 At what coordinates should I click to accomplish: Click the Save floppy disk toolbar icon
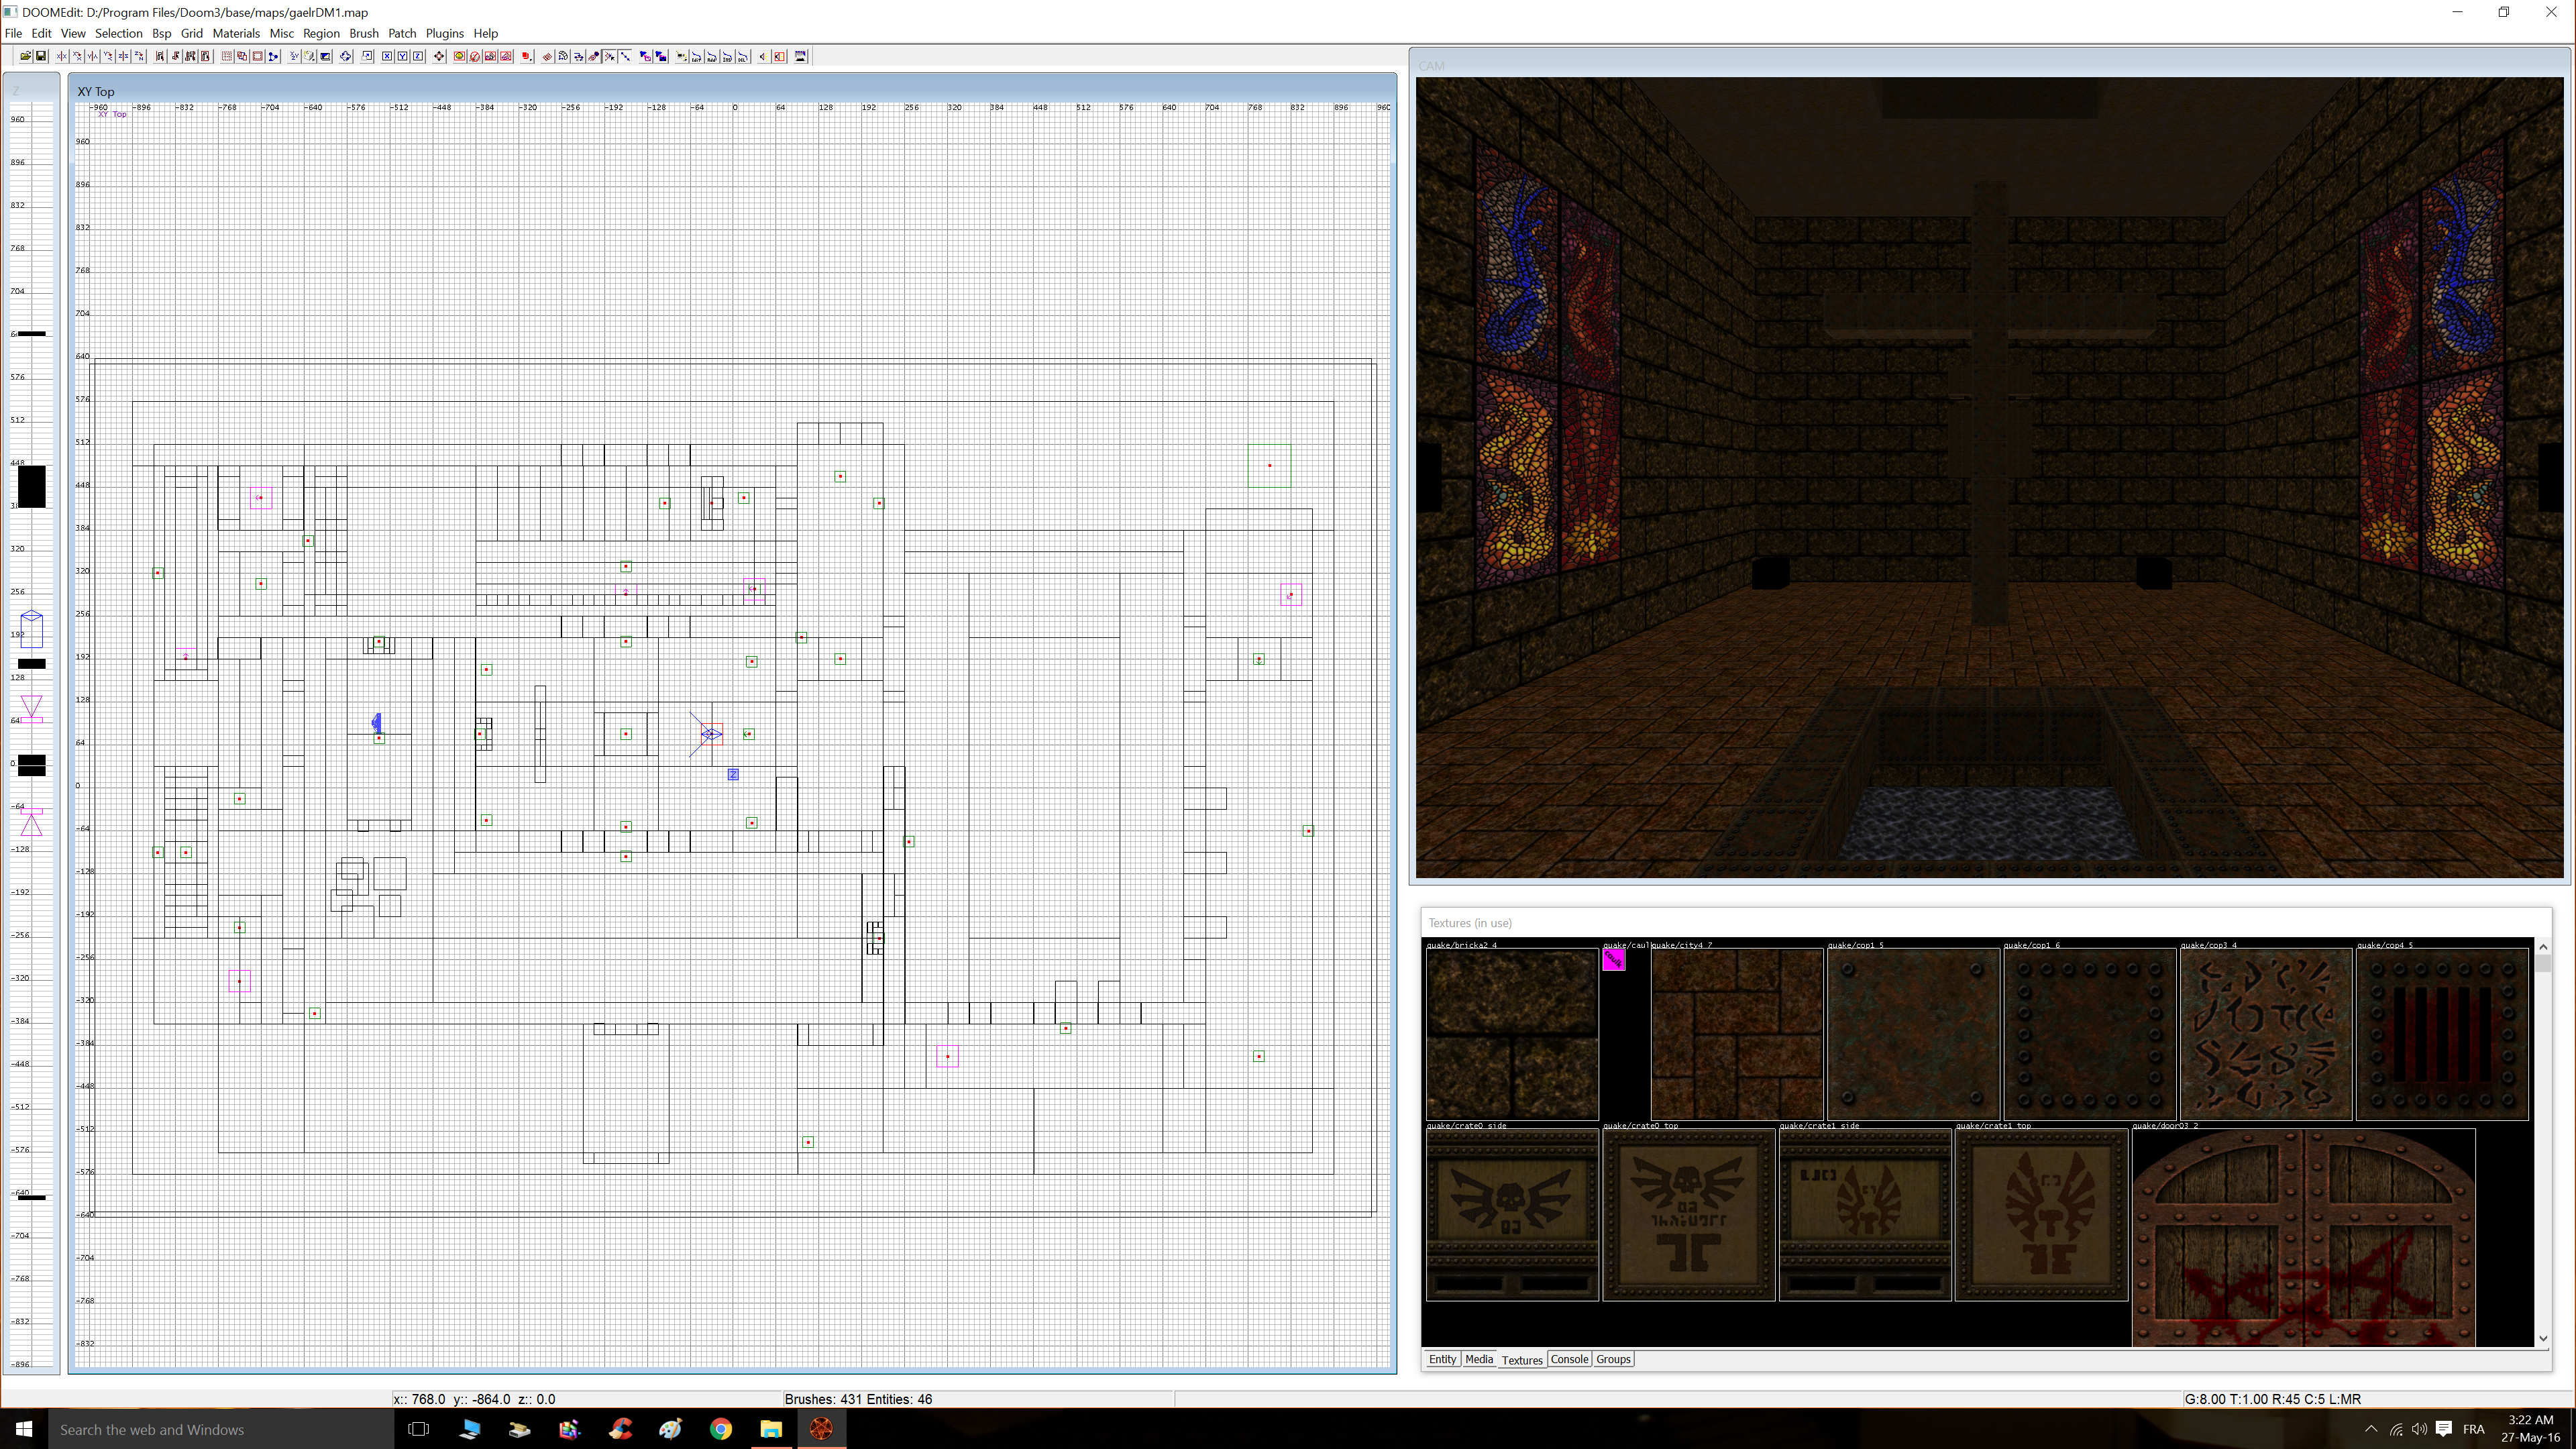[41, 57]
